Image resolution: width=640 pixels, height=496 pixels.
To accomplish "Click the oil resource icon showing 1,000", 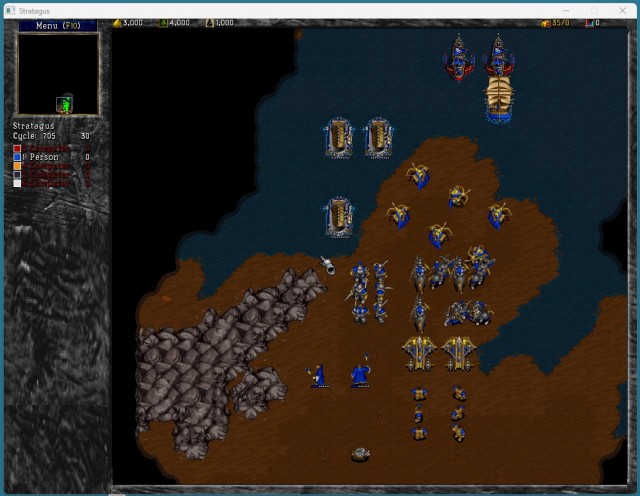I will (209, 23).
